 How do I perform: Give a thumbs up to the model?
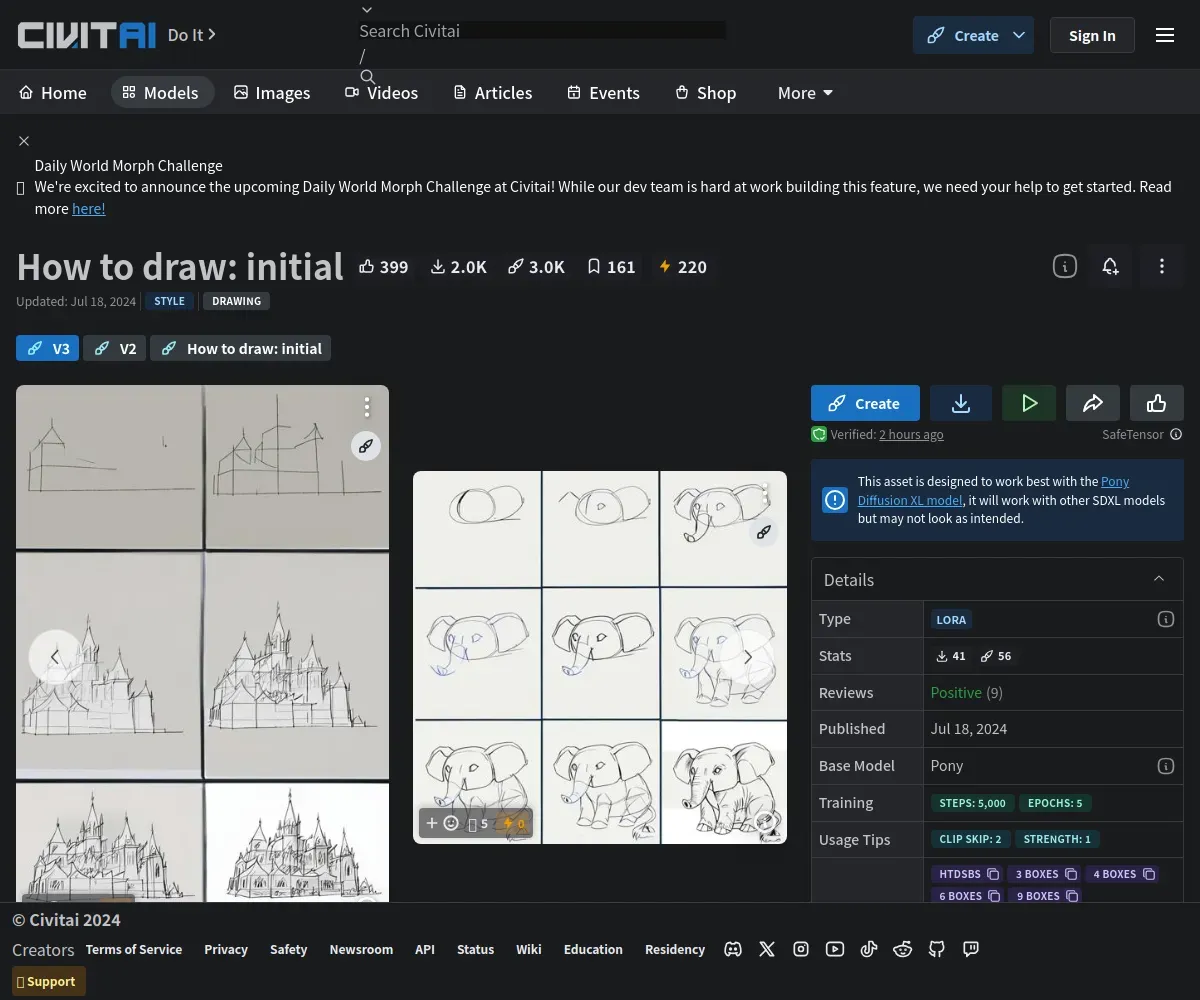click(x=1156, y=403)
